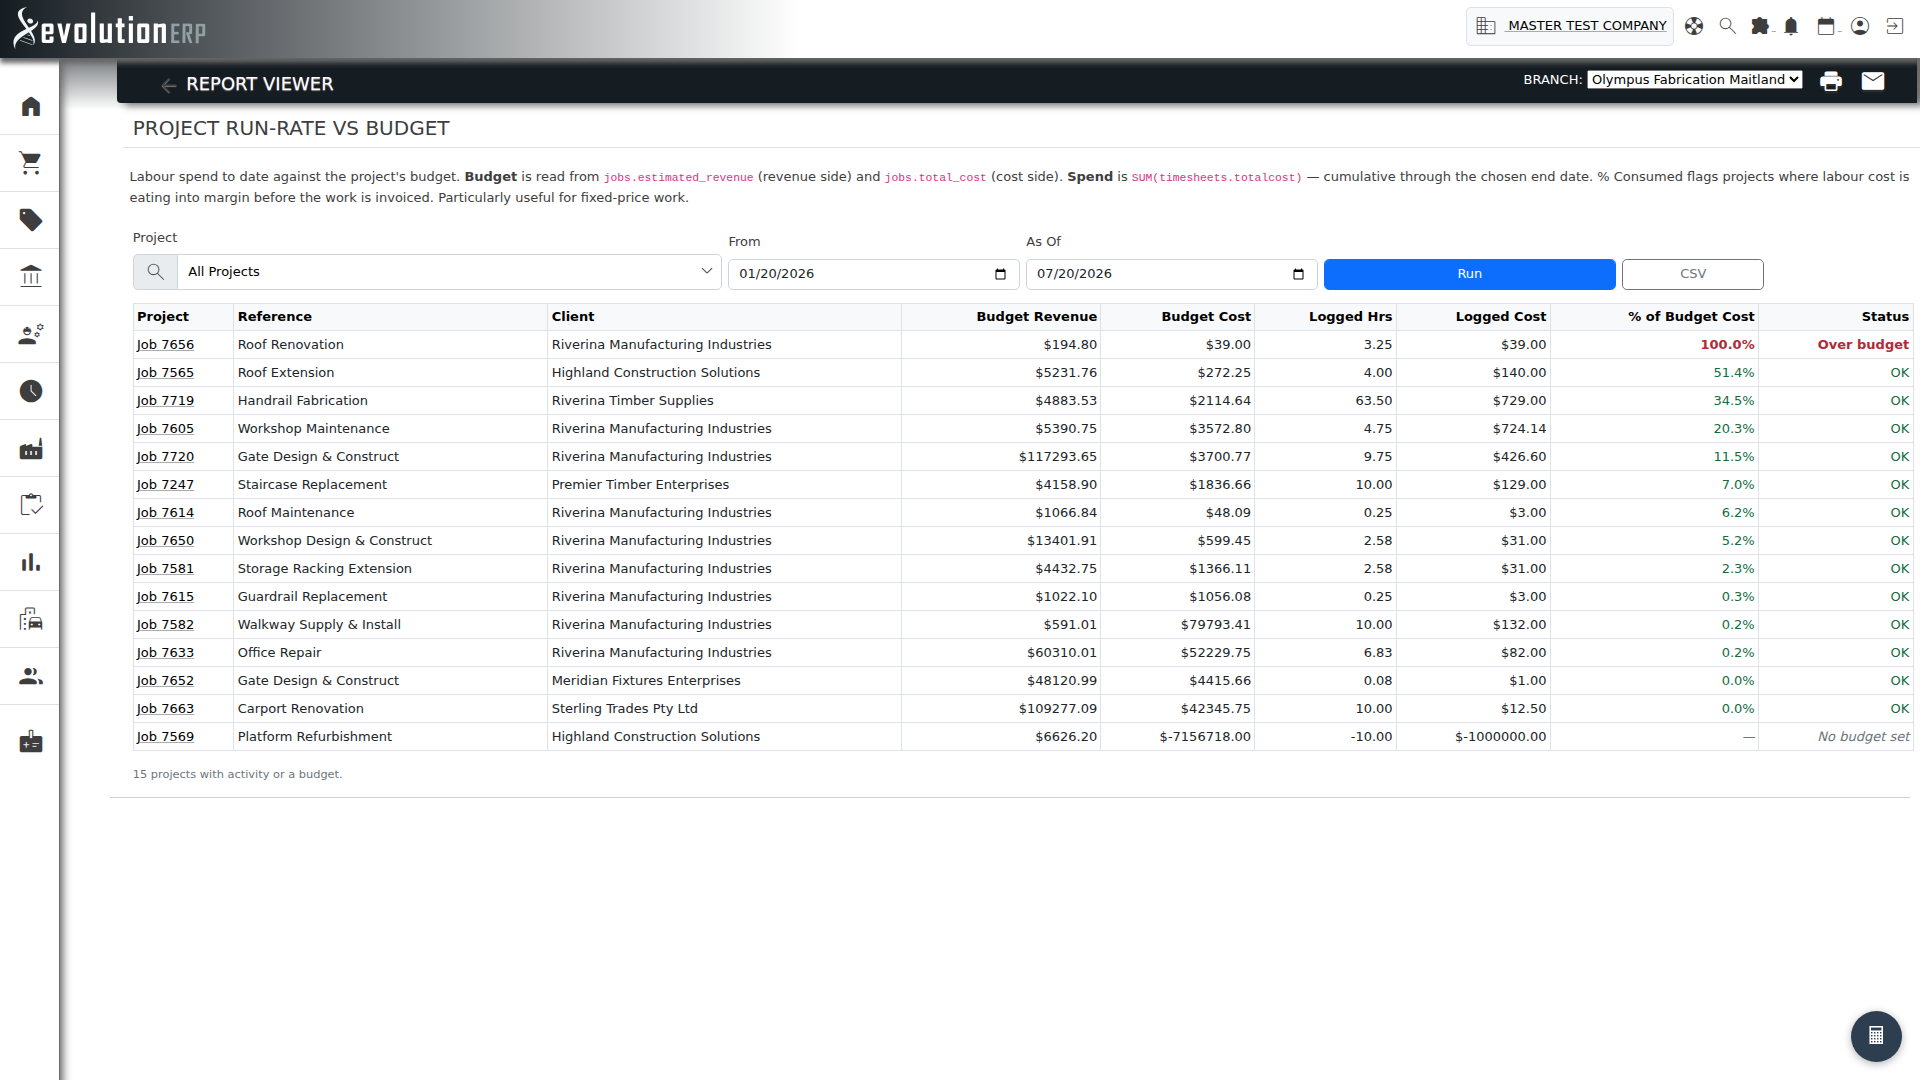The width and height of the screenshot is (1920, 1080).
Task: Open the From date calendar picker
Action: point(1000,274)
